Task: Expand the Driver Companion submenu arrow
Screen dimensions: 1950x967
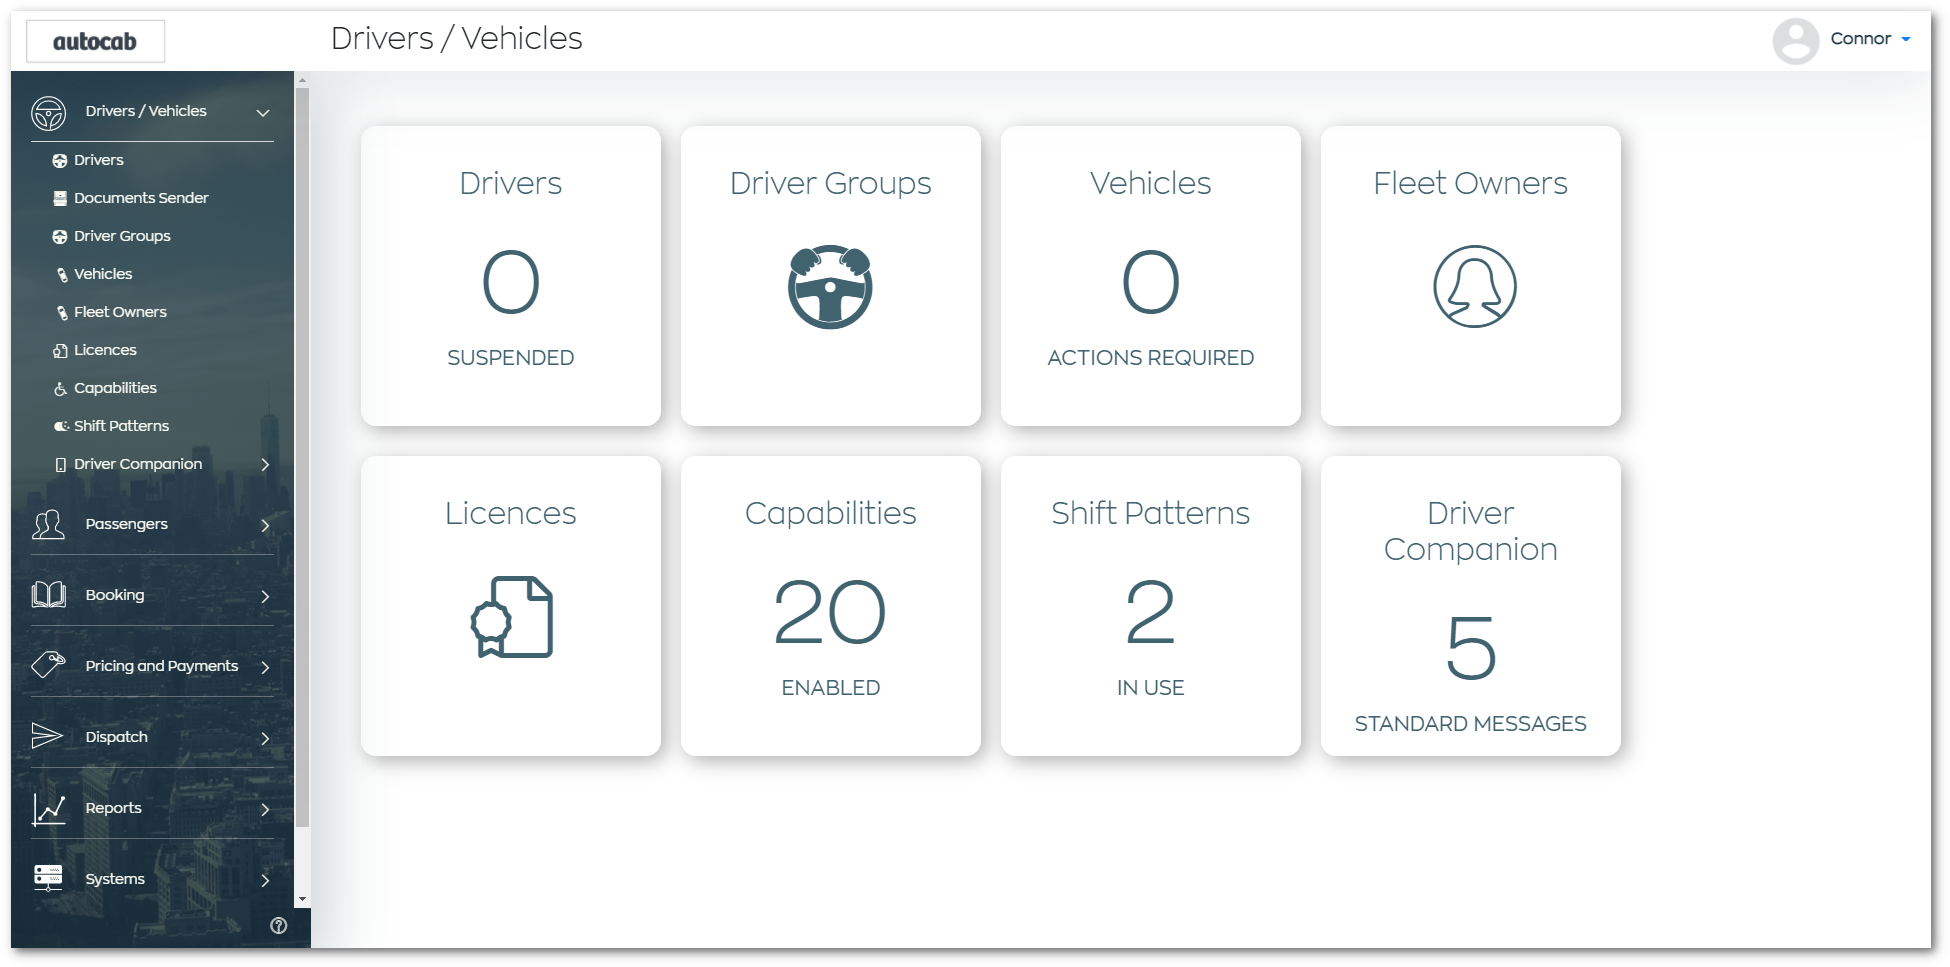Action: pyautogui.click(x=265, y=464)
